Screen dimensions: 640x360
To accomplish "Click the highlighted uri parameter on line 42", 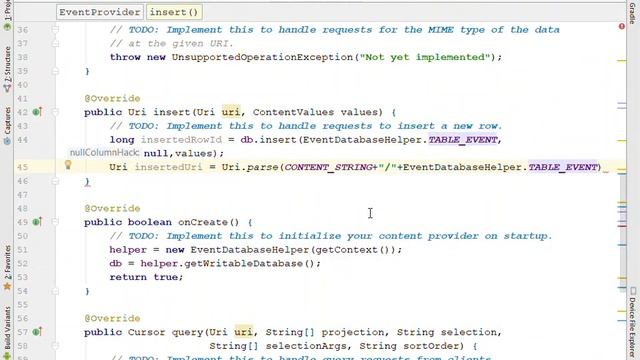I will coord(231,112).
